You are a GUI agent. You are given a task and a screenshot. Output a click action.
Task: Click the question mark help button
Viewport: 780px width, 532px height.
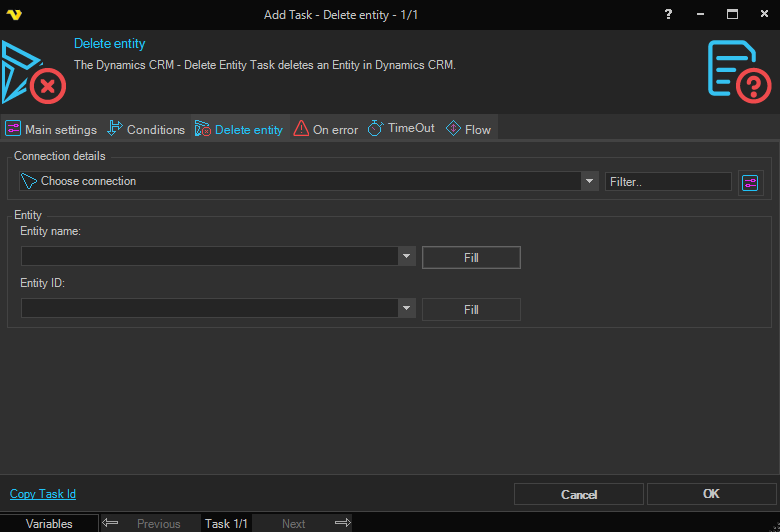click(x=668, y=14)
